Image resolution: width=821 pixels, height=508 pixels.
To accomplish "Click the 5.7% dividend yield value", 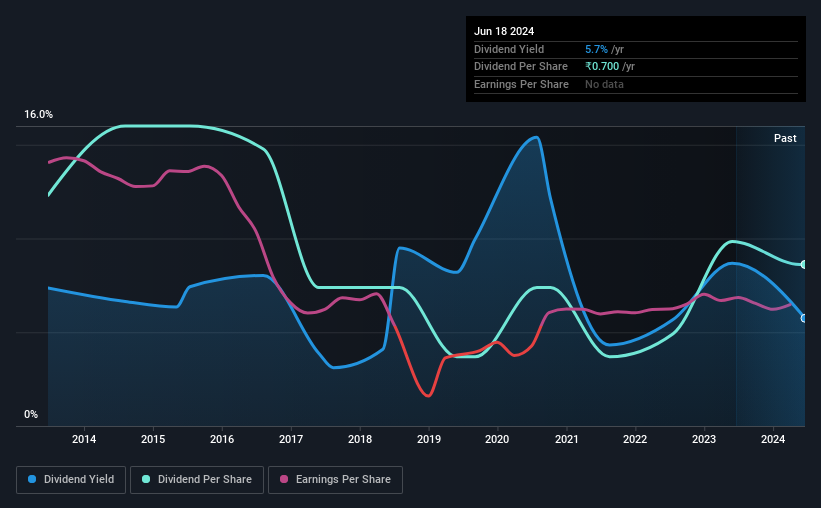I will [596, 49].
